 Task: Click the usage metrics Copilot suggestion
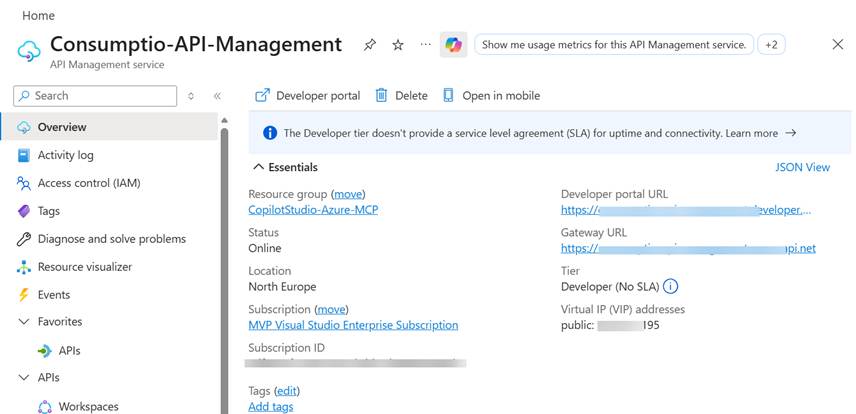[x=614, y=45]
